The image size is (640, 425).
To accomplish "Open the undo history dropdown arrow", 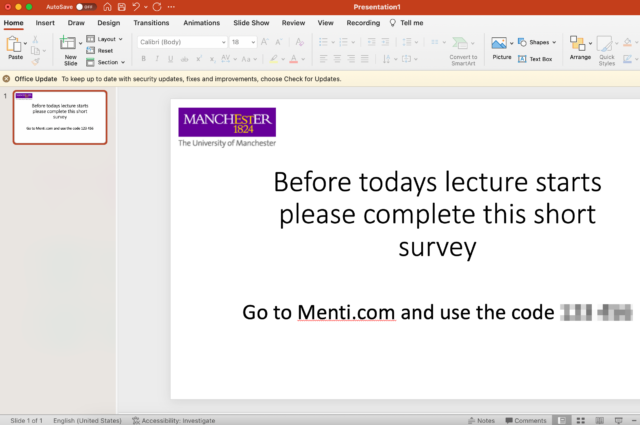I will point(146,7).
